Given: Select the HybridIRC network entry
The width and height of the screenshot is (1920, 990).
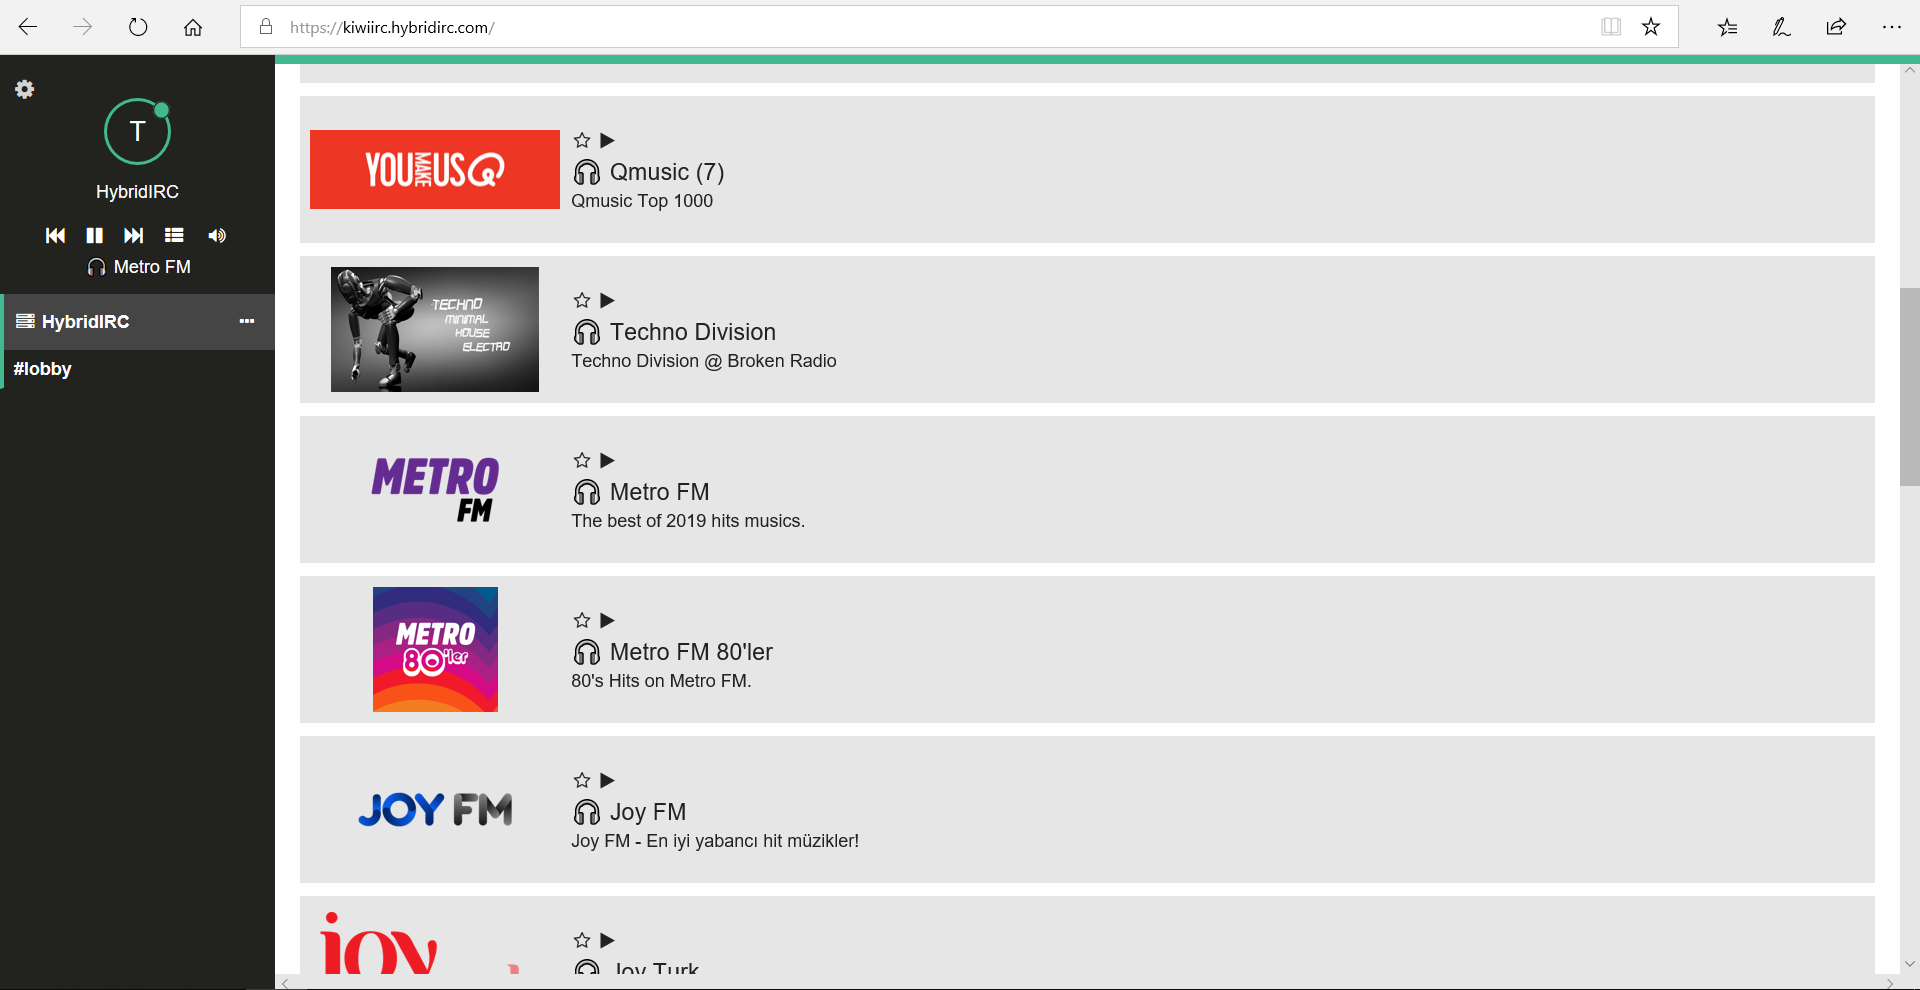Looking at the screenshot, I should point(138,321).
